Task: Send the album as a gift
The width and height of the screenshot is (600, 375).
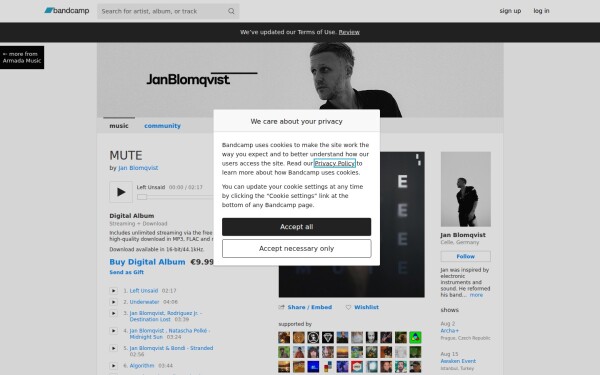Action: point(127,272)
